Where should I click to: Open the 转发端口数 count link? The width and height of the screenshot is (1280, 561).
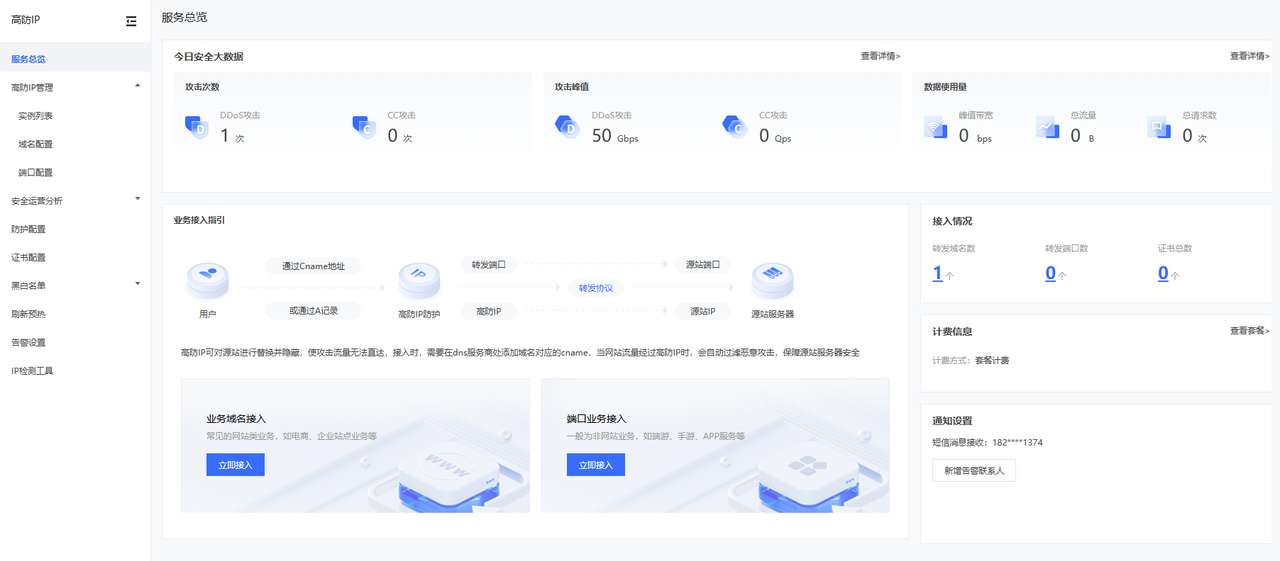click(1051, 273)
